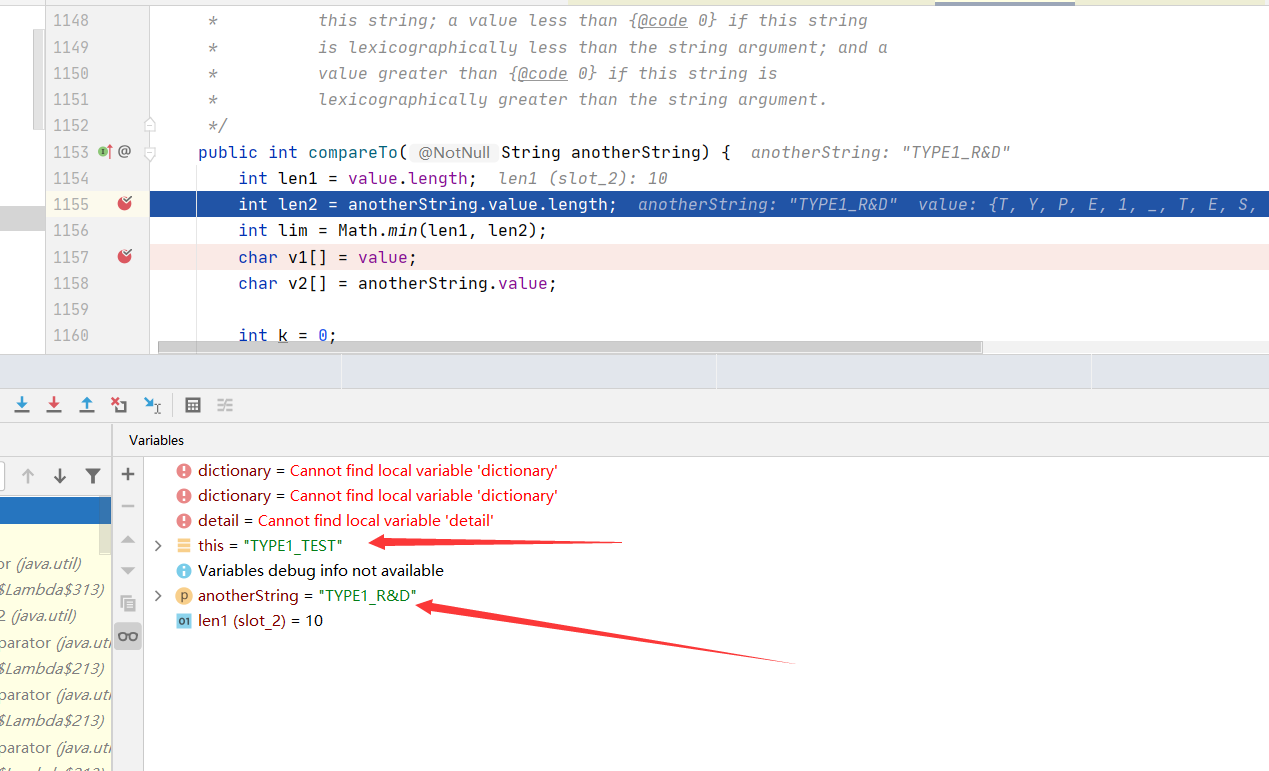The width and height of the screenshot is (1269, 771).
Task: Click the @code link on line 1150
Action: click(543, 73)
